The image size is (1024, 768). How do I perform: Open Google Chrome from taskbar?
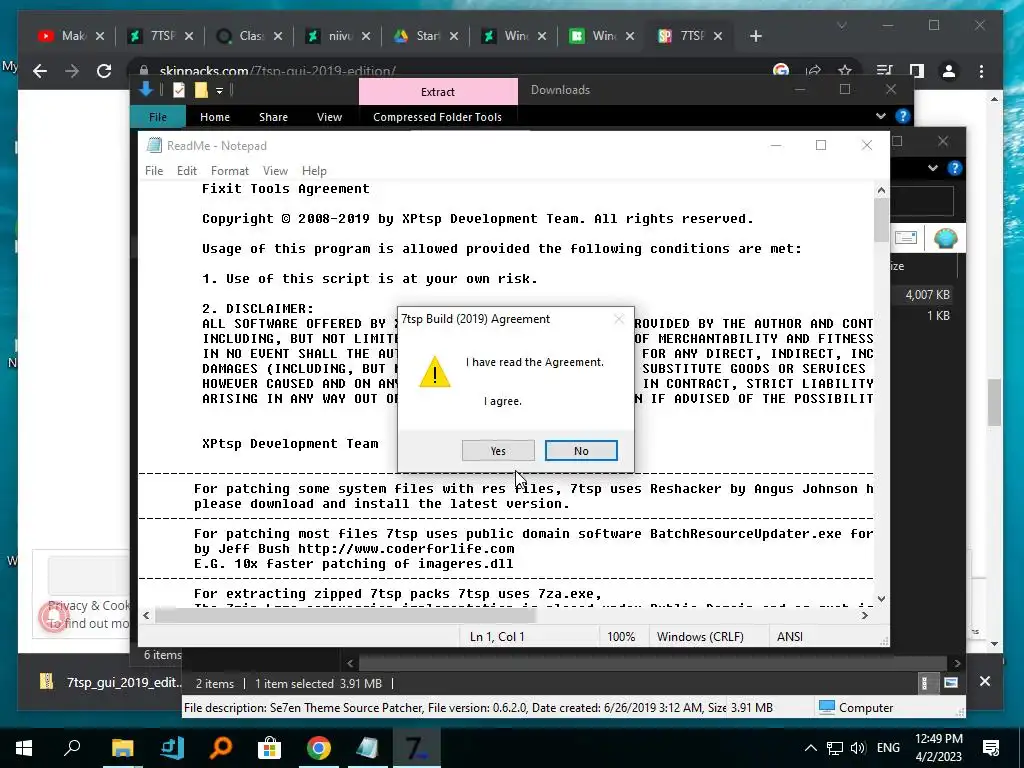(x=318, y=748)
